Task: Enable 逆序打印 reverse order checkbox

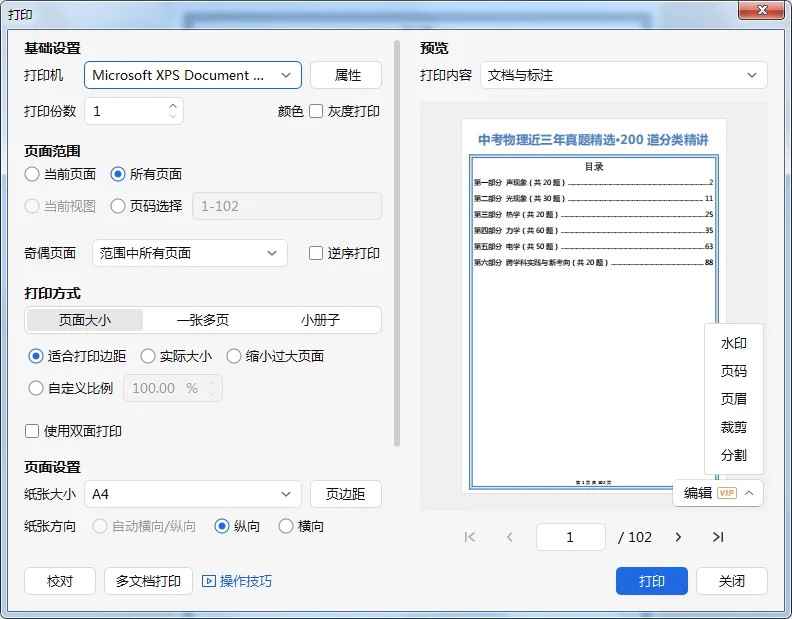Action: pos(316,253)
